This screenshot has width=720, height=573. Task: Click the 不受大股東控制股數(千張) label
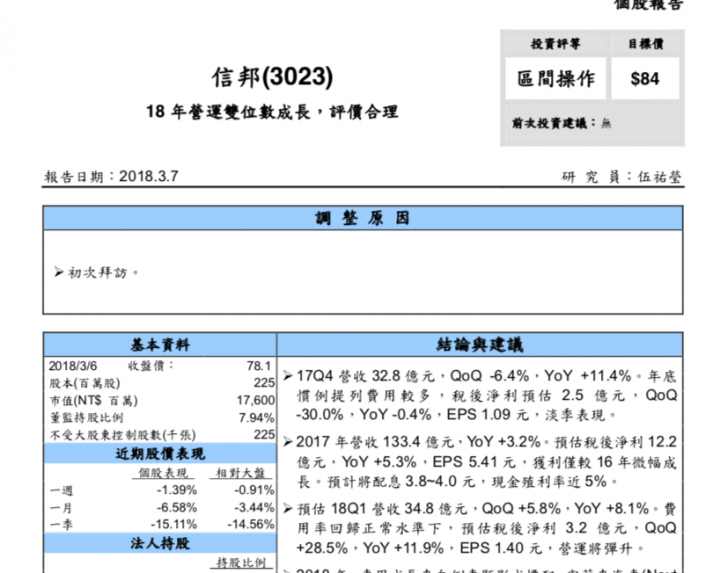pyautogui.click(x=123, y=435)
